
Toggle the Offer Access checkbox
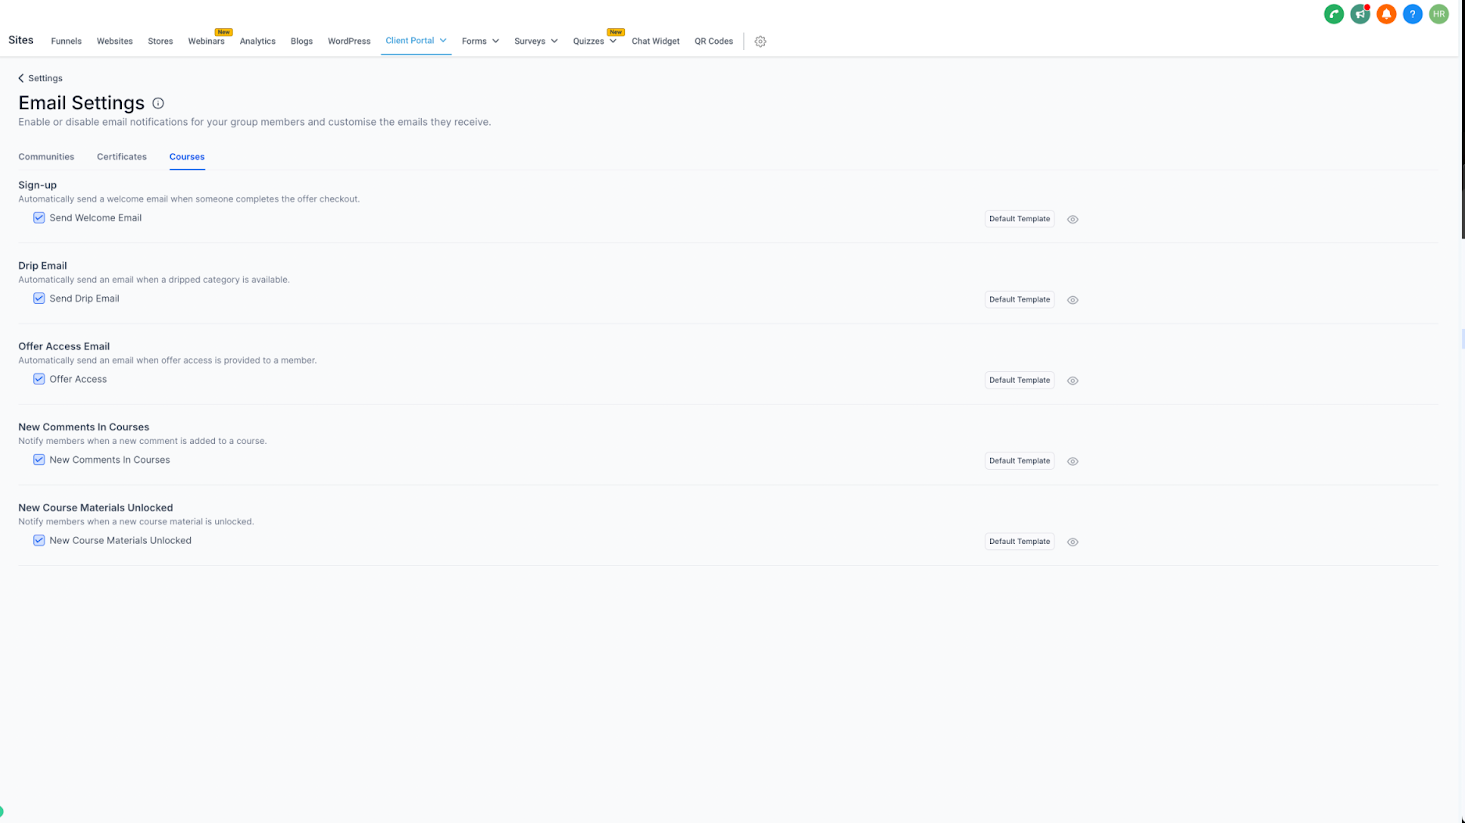(x=39, y=379)
